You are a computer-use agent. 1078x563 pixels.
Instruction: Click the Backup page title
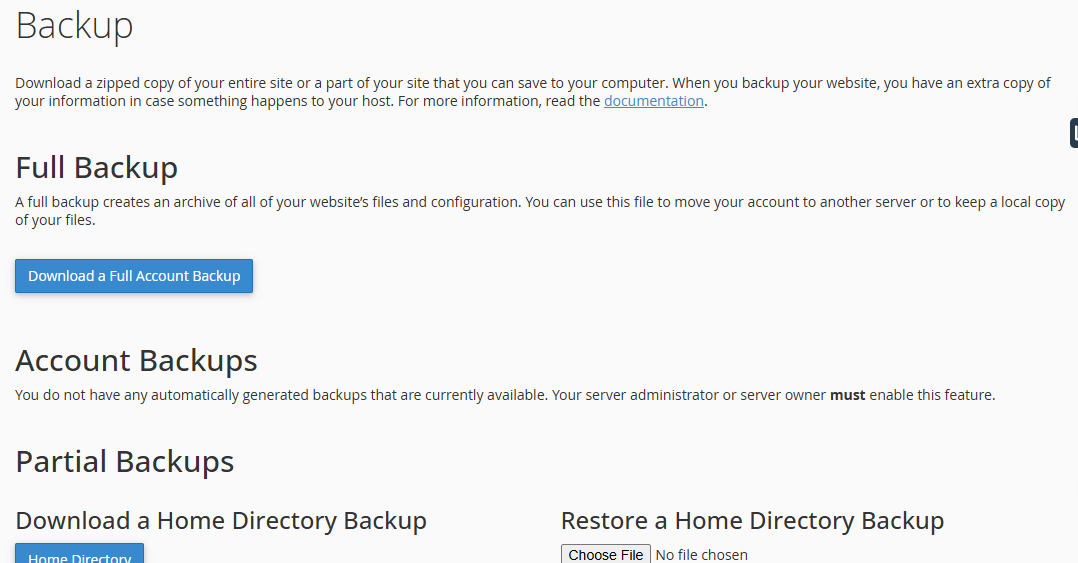point(74,27)
